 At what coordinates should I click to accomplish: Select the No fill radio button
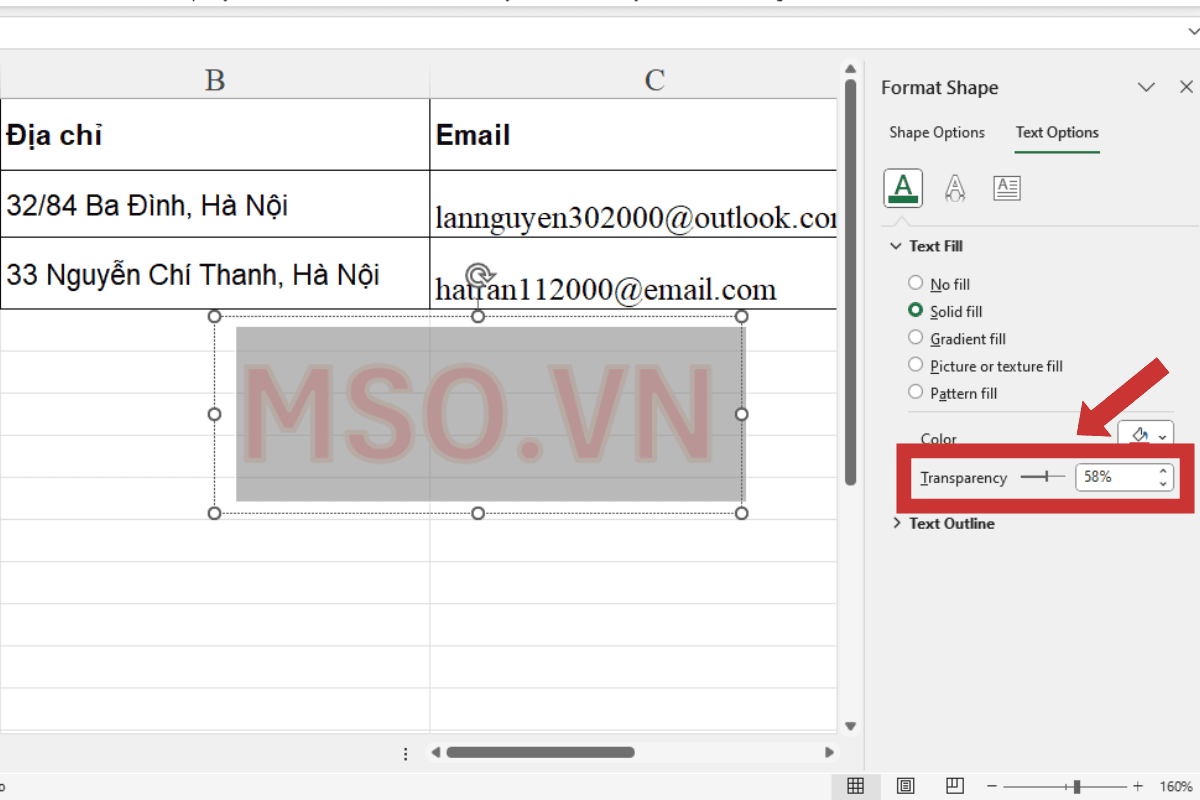916,283
